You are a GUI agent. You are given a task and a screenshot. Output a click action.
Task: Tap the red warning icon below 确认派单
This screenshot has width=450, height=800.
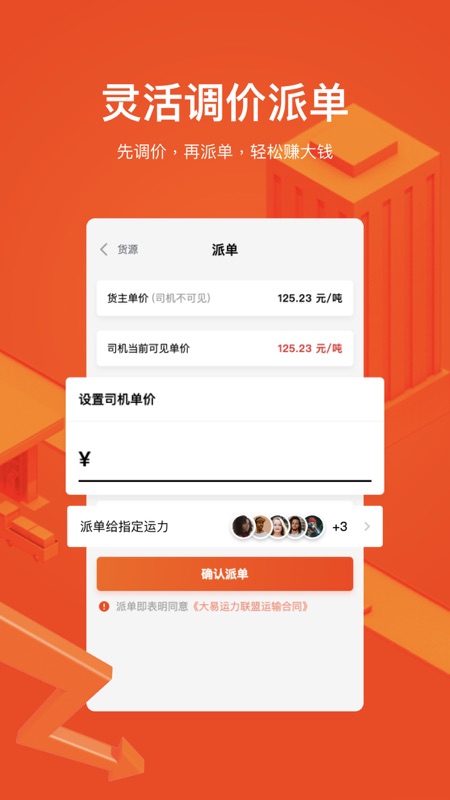coord(104,606)
